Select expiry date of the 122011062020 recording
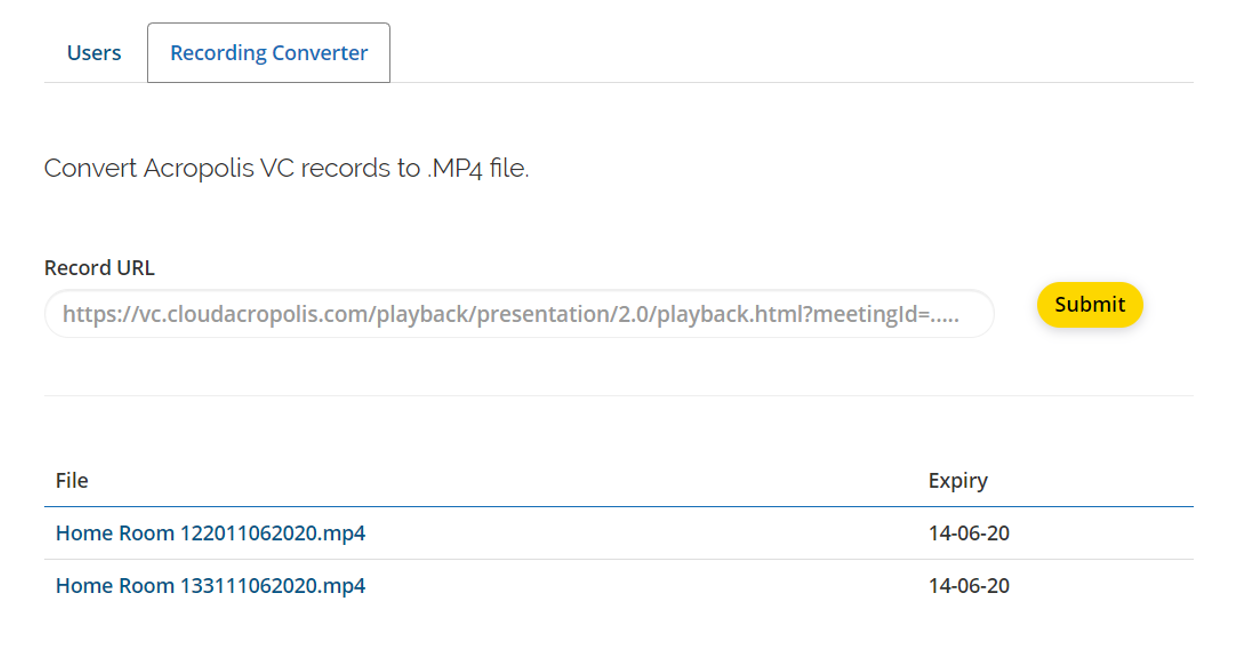 tap(969, 533)
